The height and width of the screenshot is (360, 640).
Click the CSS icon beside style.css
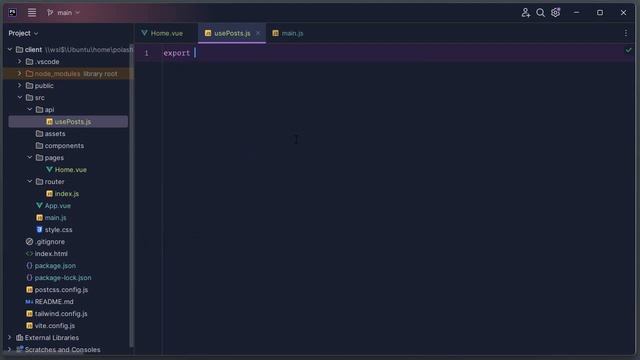[x=39, y=229]
